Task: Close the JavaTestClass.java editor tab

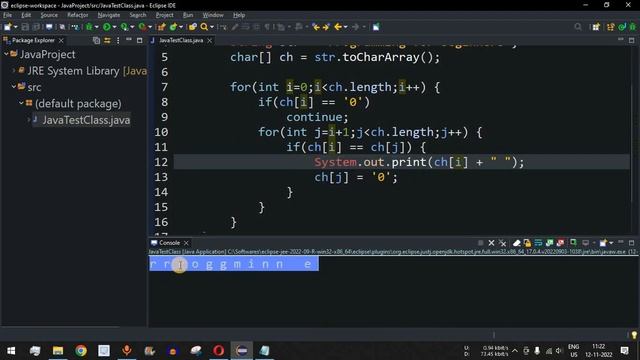Action: pos(209,40)
